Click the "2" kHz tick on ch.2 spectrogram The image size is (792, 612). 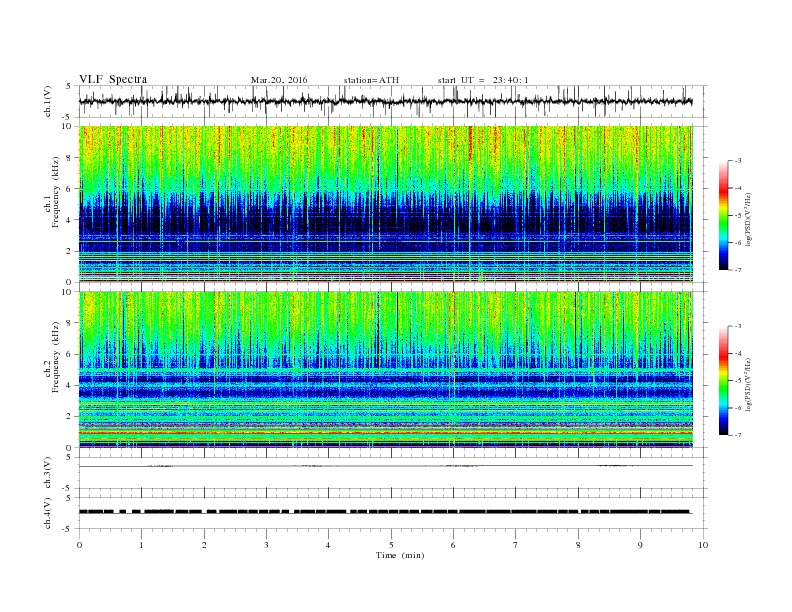tap(70, 417)
